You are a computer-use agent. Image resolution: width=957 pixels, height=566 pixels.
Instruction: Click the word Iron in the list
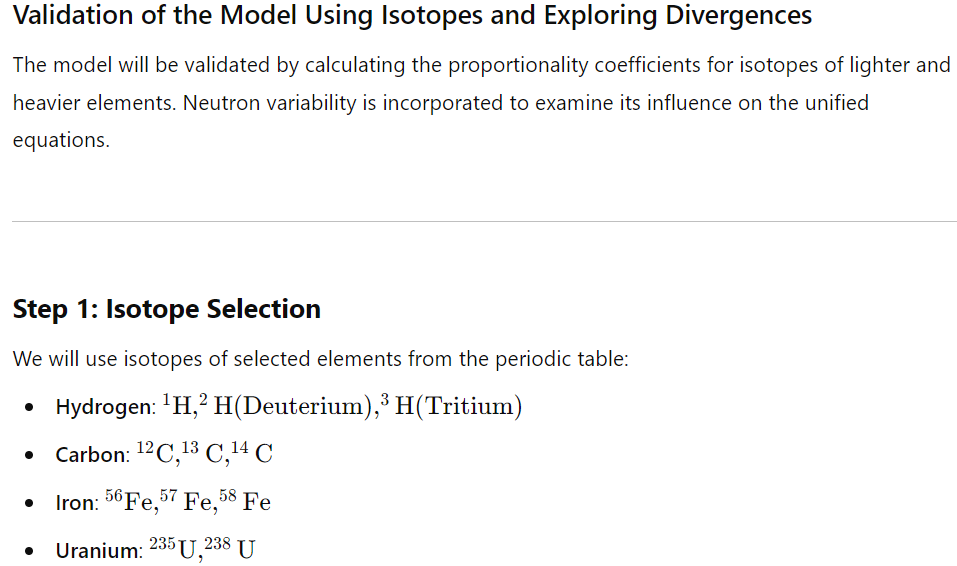(x=76, y=503)
